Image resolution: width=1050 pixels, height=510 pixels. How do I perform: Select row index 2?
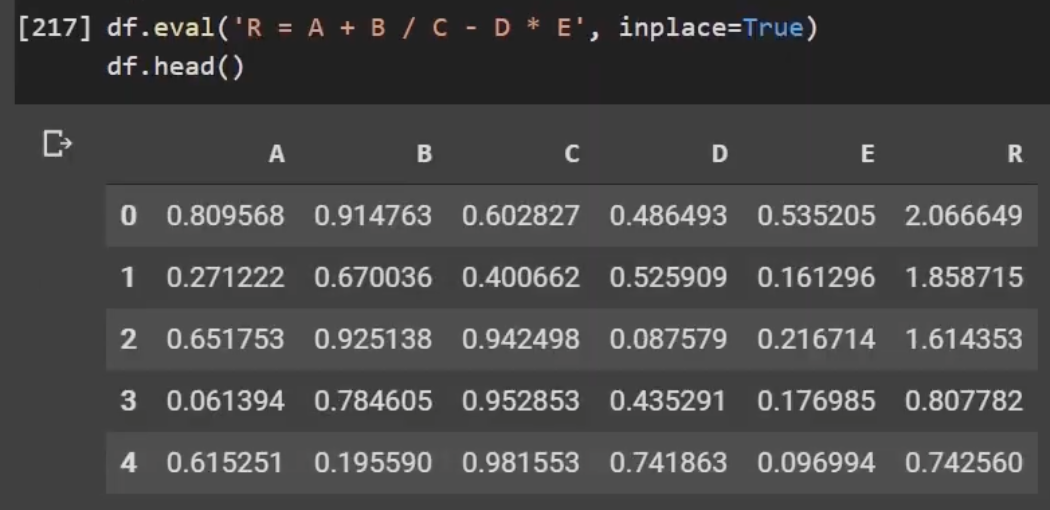[x=129, y=339]
